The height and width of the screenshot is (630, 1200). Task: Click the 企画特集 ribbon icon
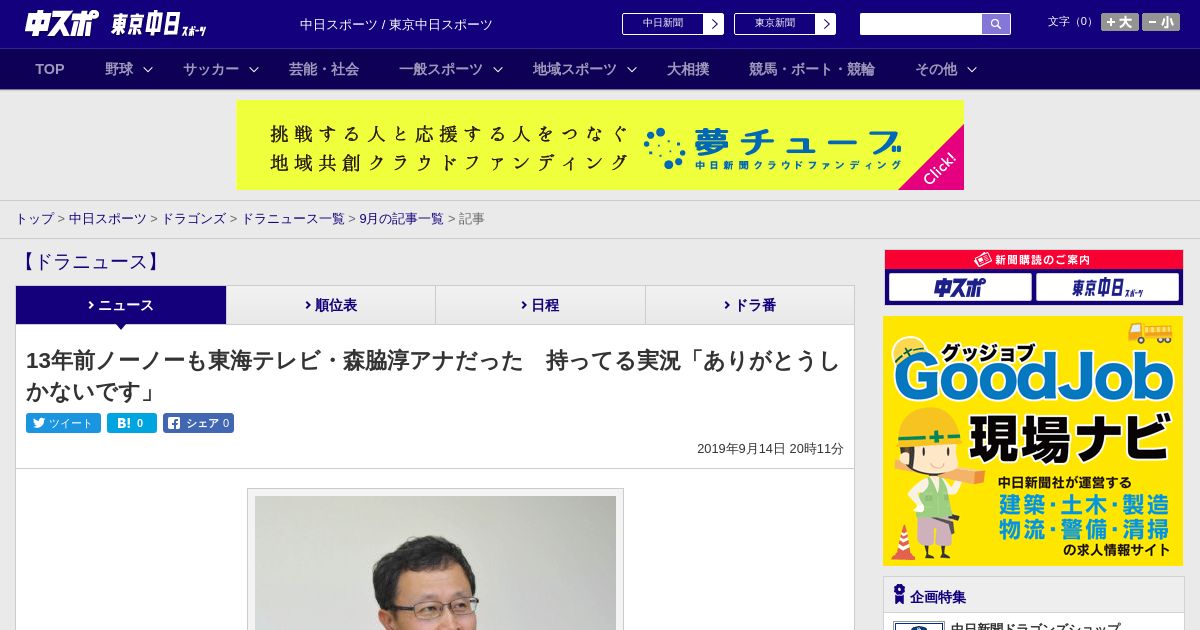click(899, 595)
